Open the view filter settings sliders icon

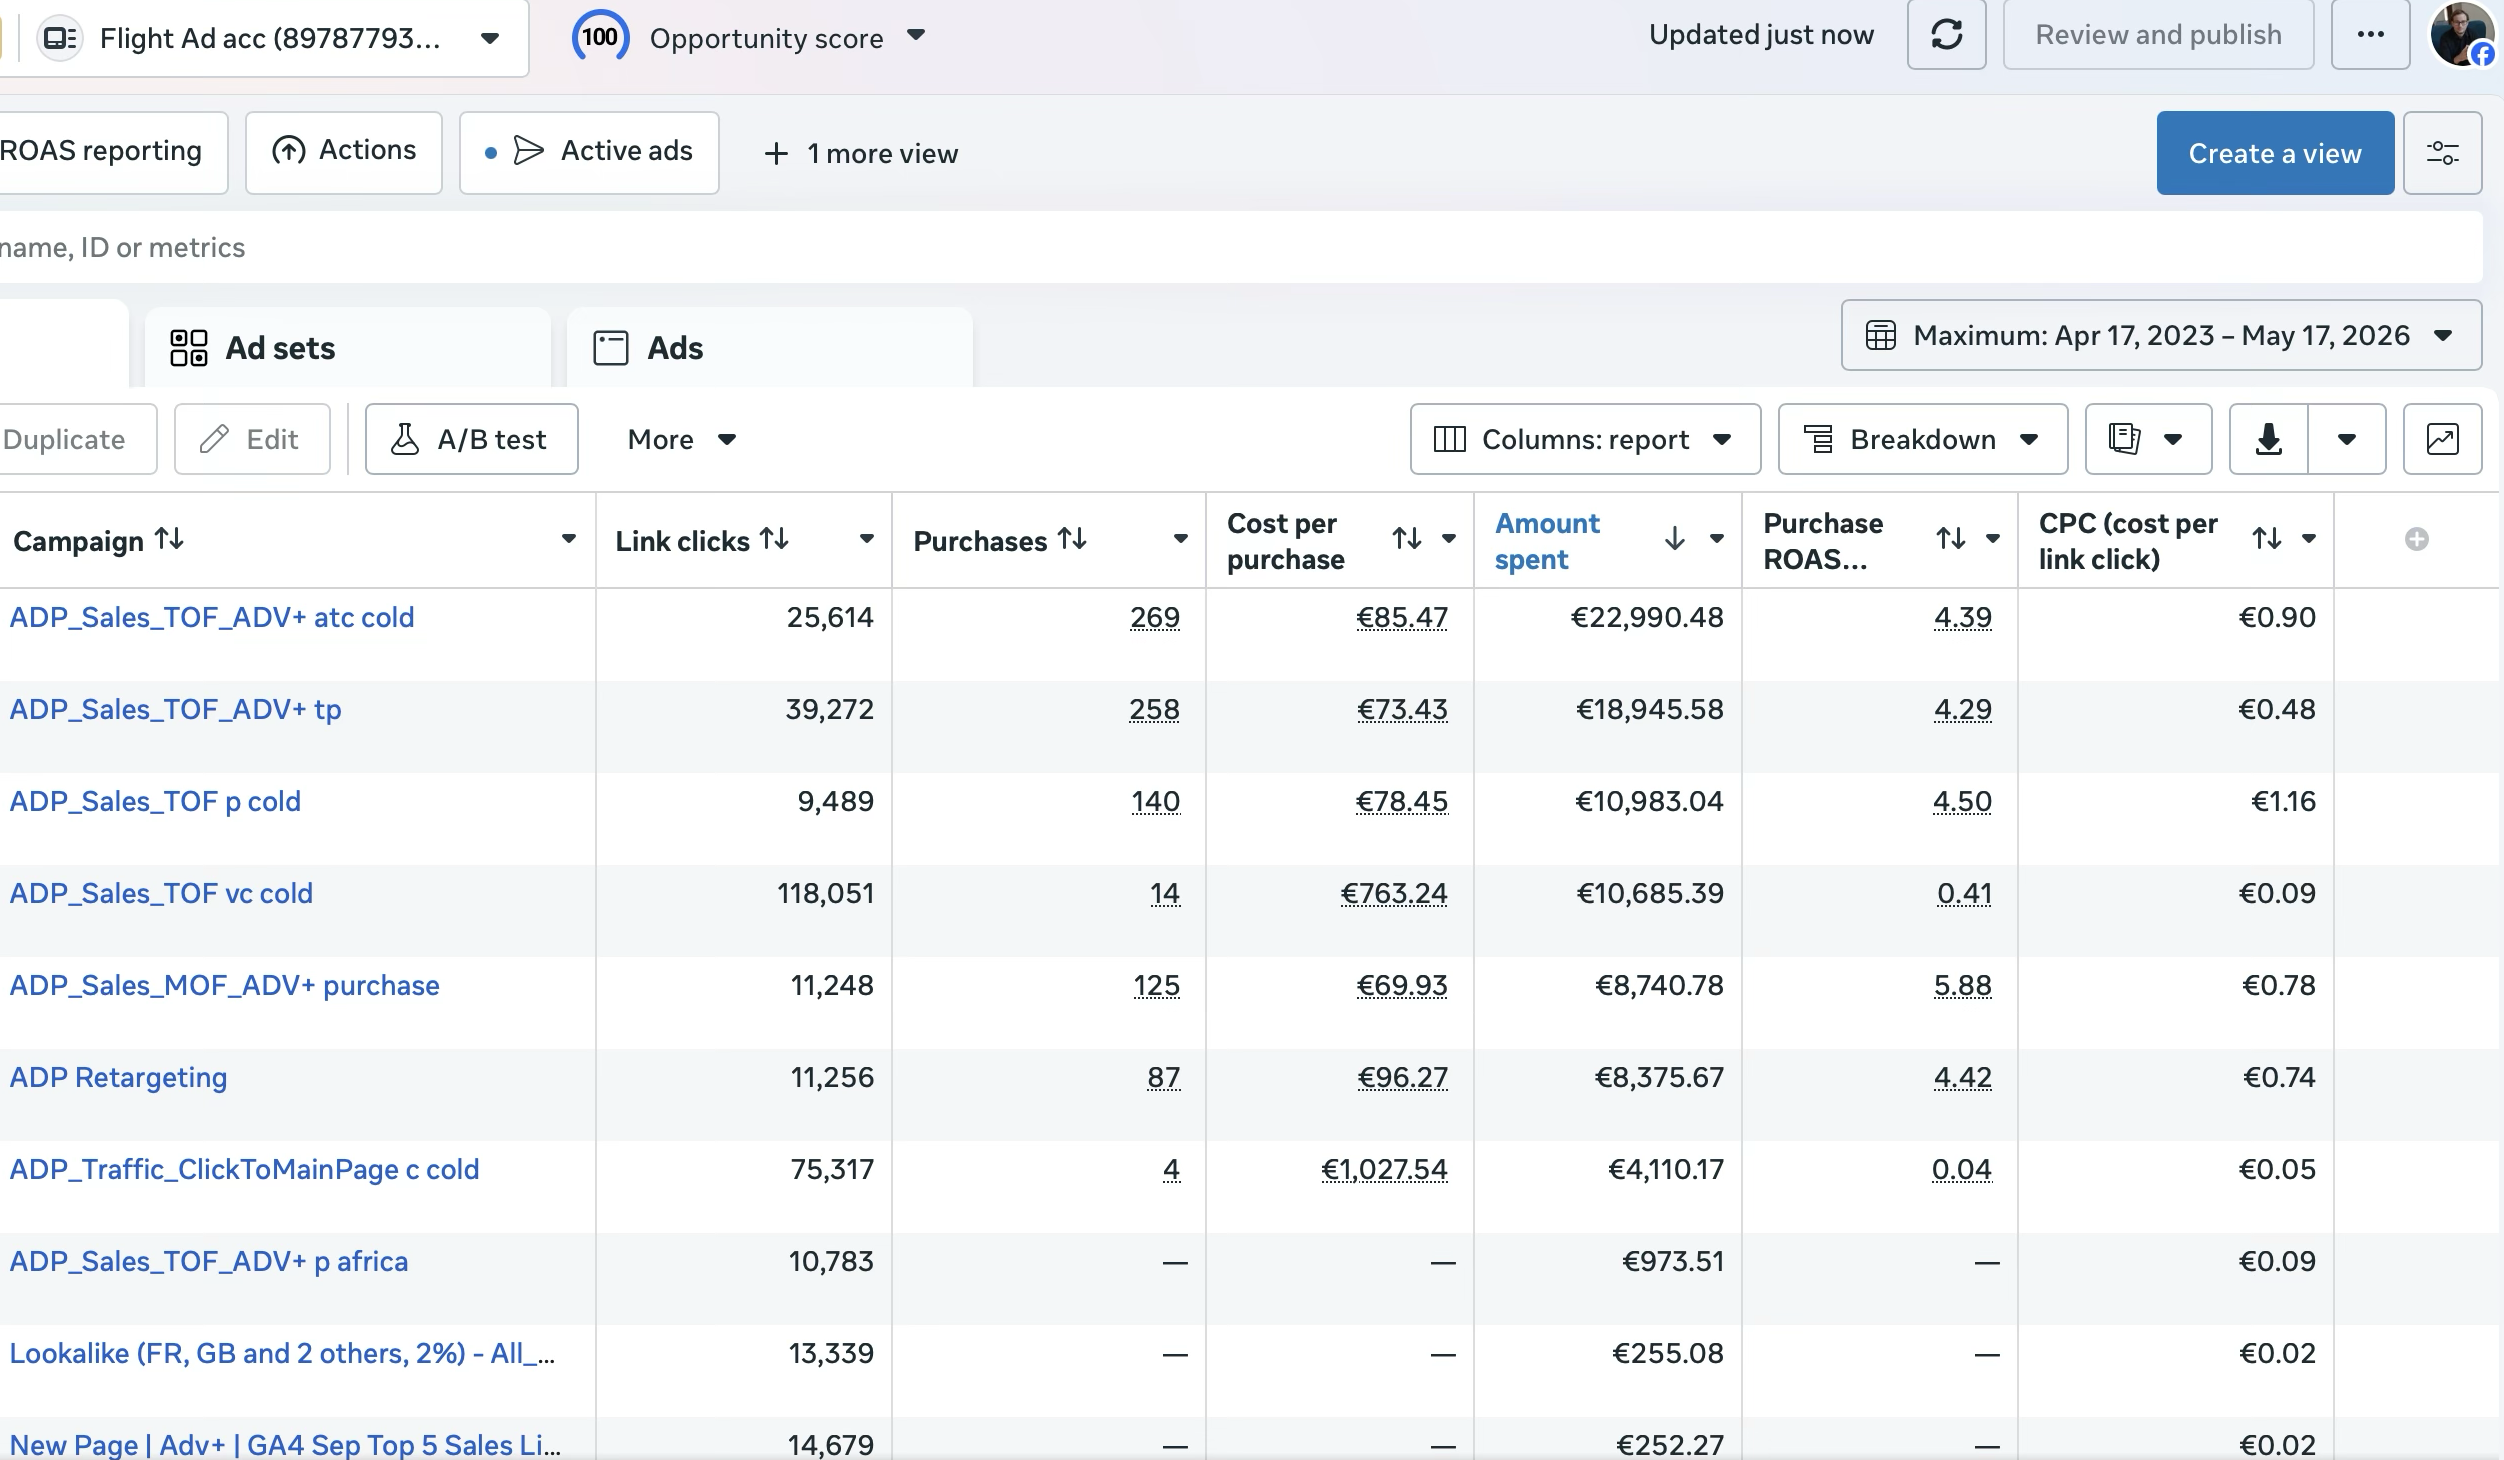pyautogui.click(x=2442, y=153)
